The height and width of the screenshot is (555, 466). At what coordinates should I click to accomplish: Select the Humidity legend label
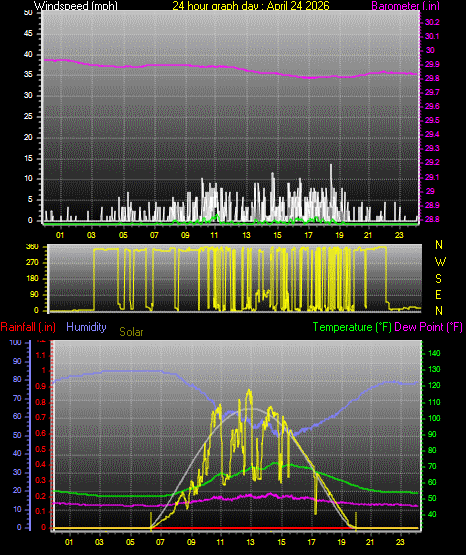click(86, 327)
